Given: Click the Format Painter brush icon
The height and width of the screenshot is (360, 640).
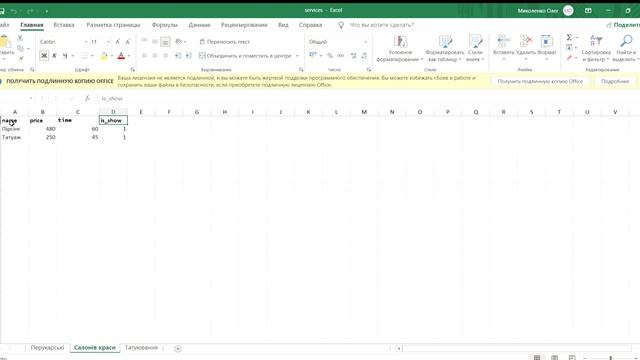Looking at the screenshot, I should 21,59.
